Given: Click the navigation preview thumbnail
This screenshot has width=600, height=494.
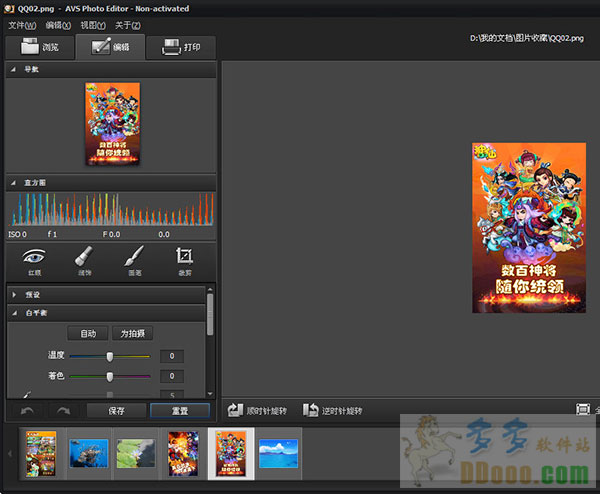Looking at the screenshot, I should pos(112,124).
